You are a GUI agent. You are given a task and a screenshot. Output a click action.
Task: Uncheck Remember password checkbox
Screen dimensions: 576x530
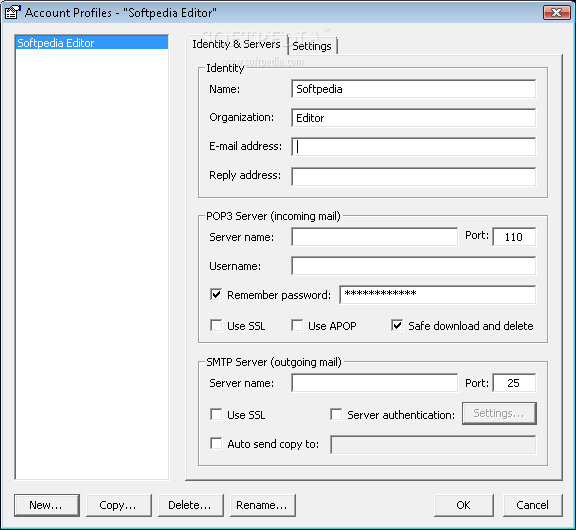pyautogui.click(x=216, y=295)
